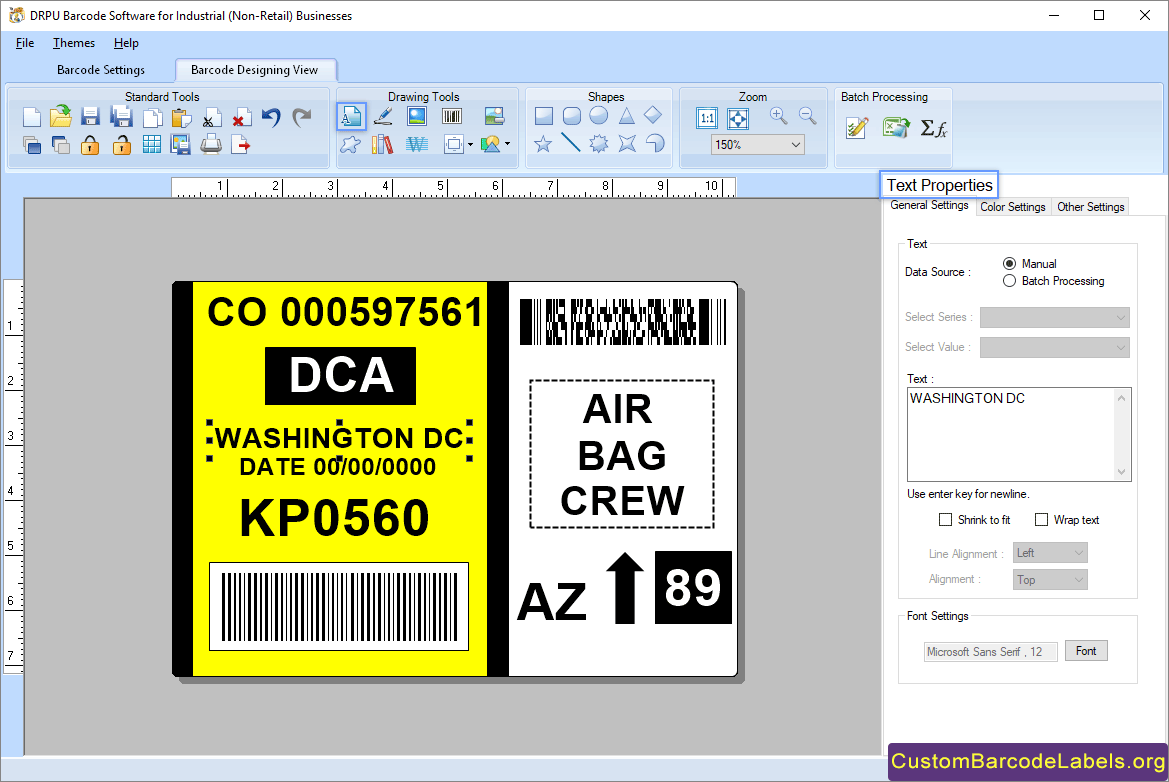Screen dimensions: 1169x782
Task: Select the General Settings tab
Action: click(x=930, y=205)
